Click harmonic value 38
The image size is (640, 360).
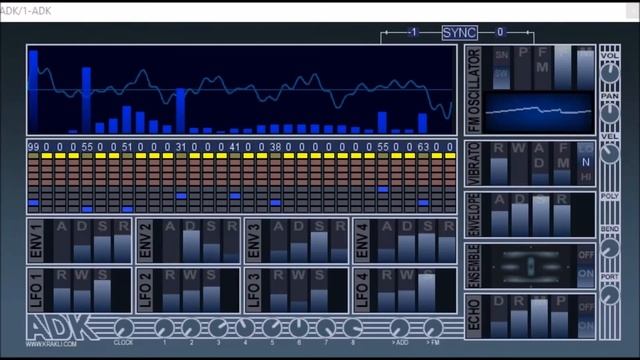coord(276,147)
